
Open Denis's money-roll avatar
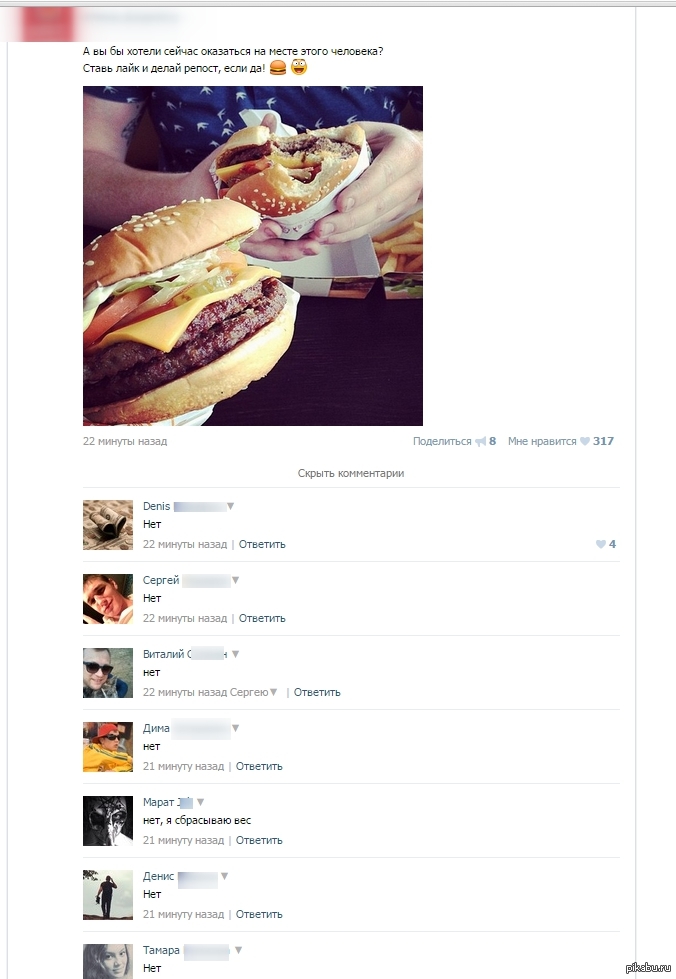click(x=108, y=525)
